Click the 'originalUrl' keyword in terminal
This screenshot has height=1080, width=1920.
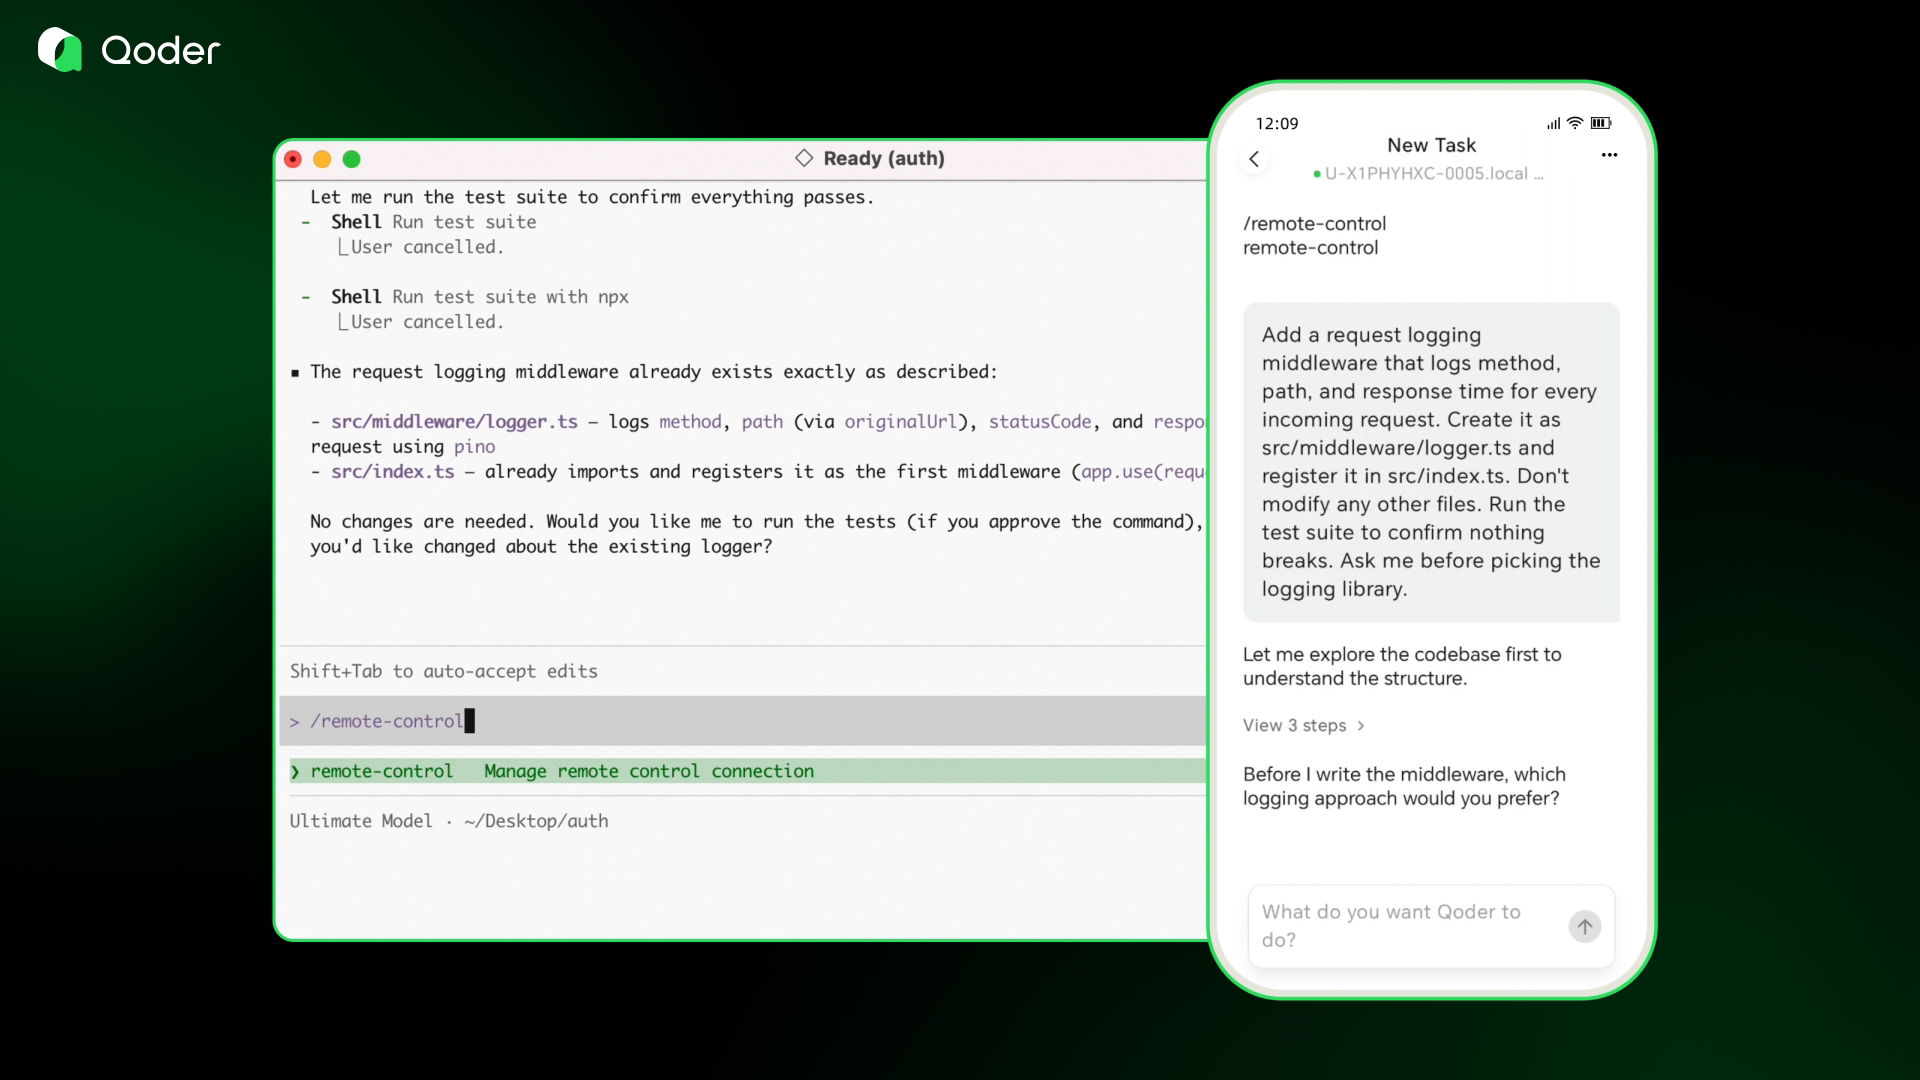coord(900,422)
